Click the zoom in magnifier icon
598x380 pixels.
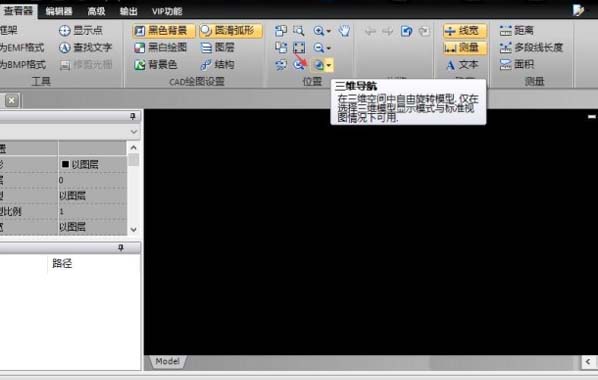pos(318,31)
